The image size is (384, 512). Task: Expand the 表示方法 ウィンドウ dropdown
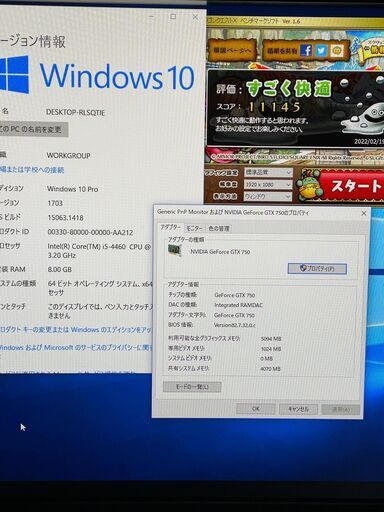268,197
